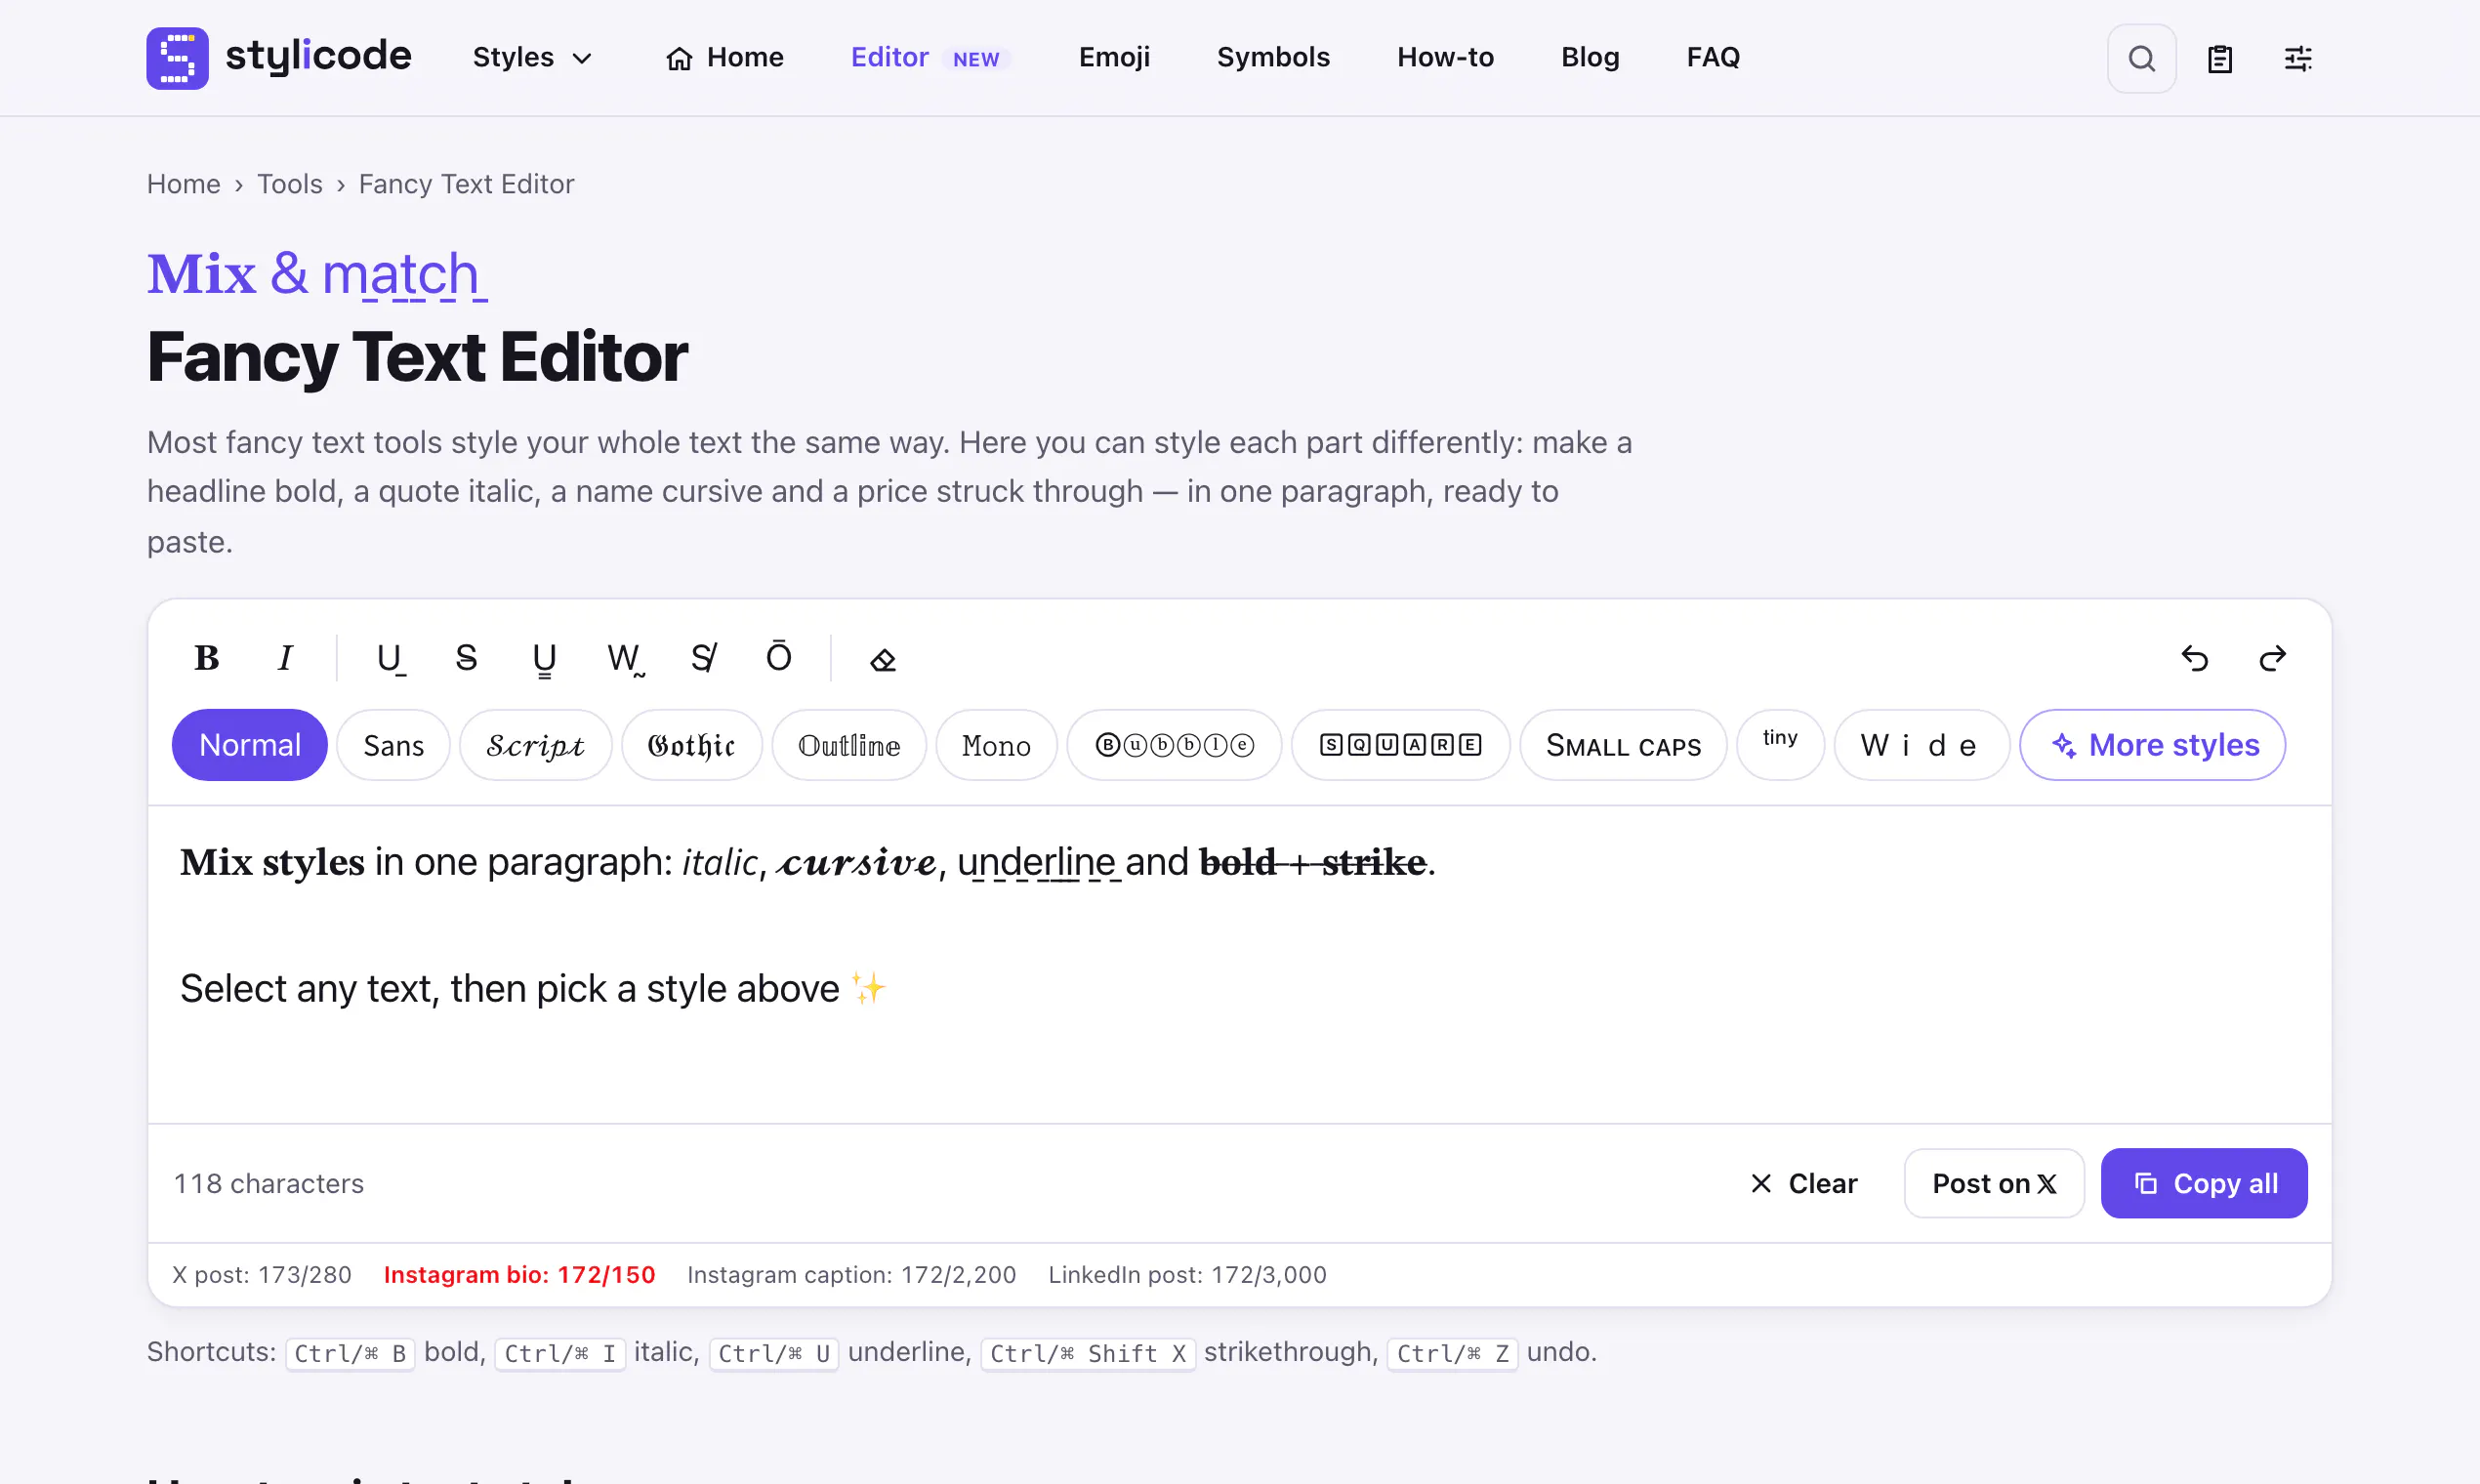The height and width of the screenshot is (1484, 2480).
Task: Toggle Bold formatting button
Action: [206, 658]
